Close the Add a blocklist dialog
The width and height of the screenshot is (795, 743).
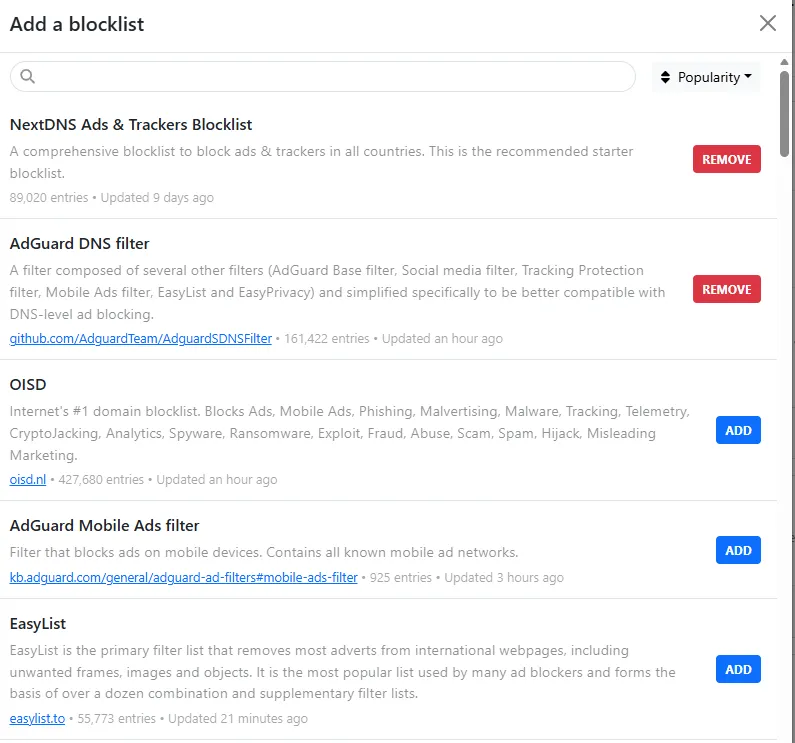[x=768, y=23]
